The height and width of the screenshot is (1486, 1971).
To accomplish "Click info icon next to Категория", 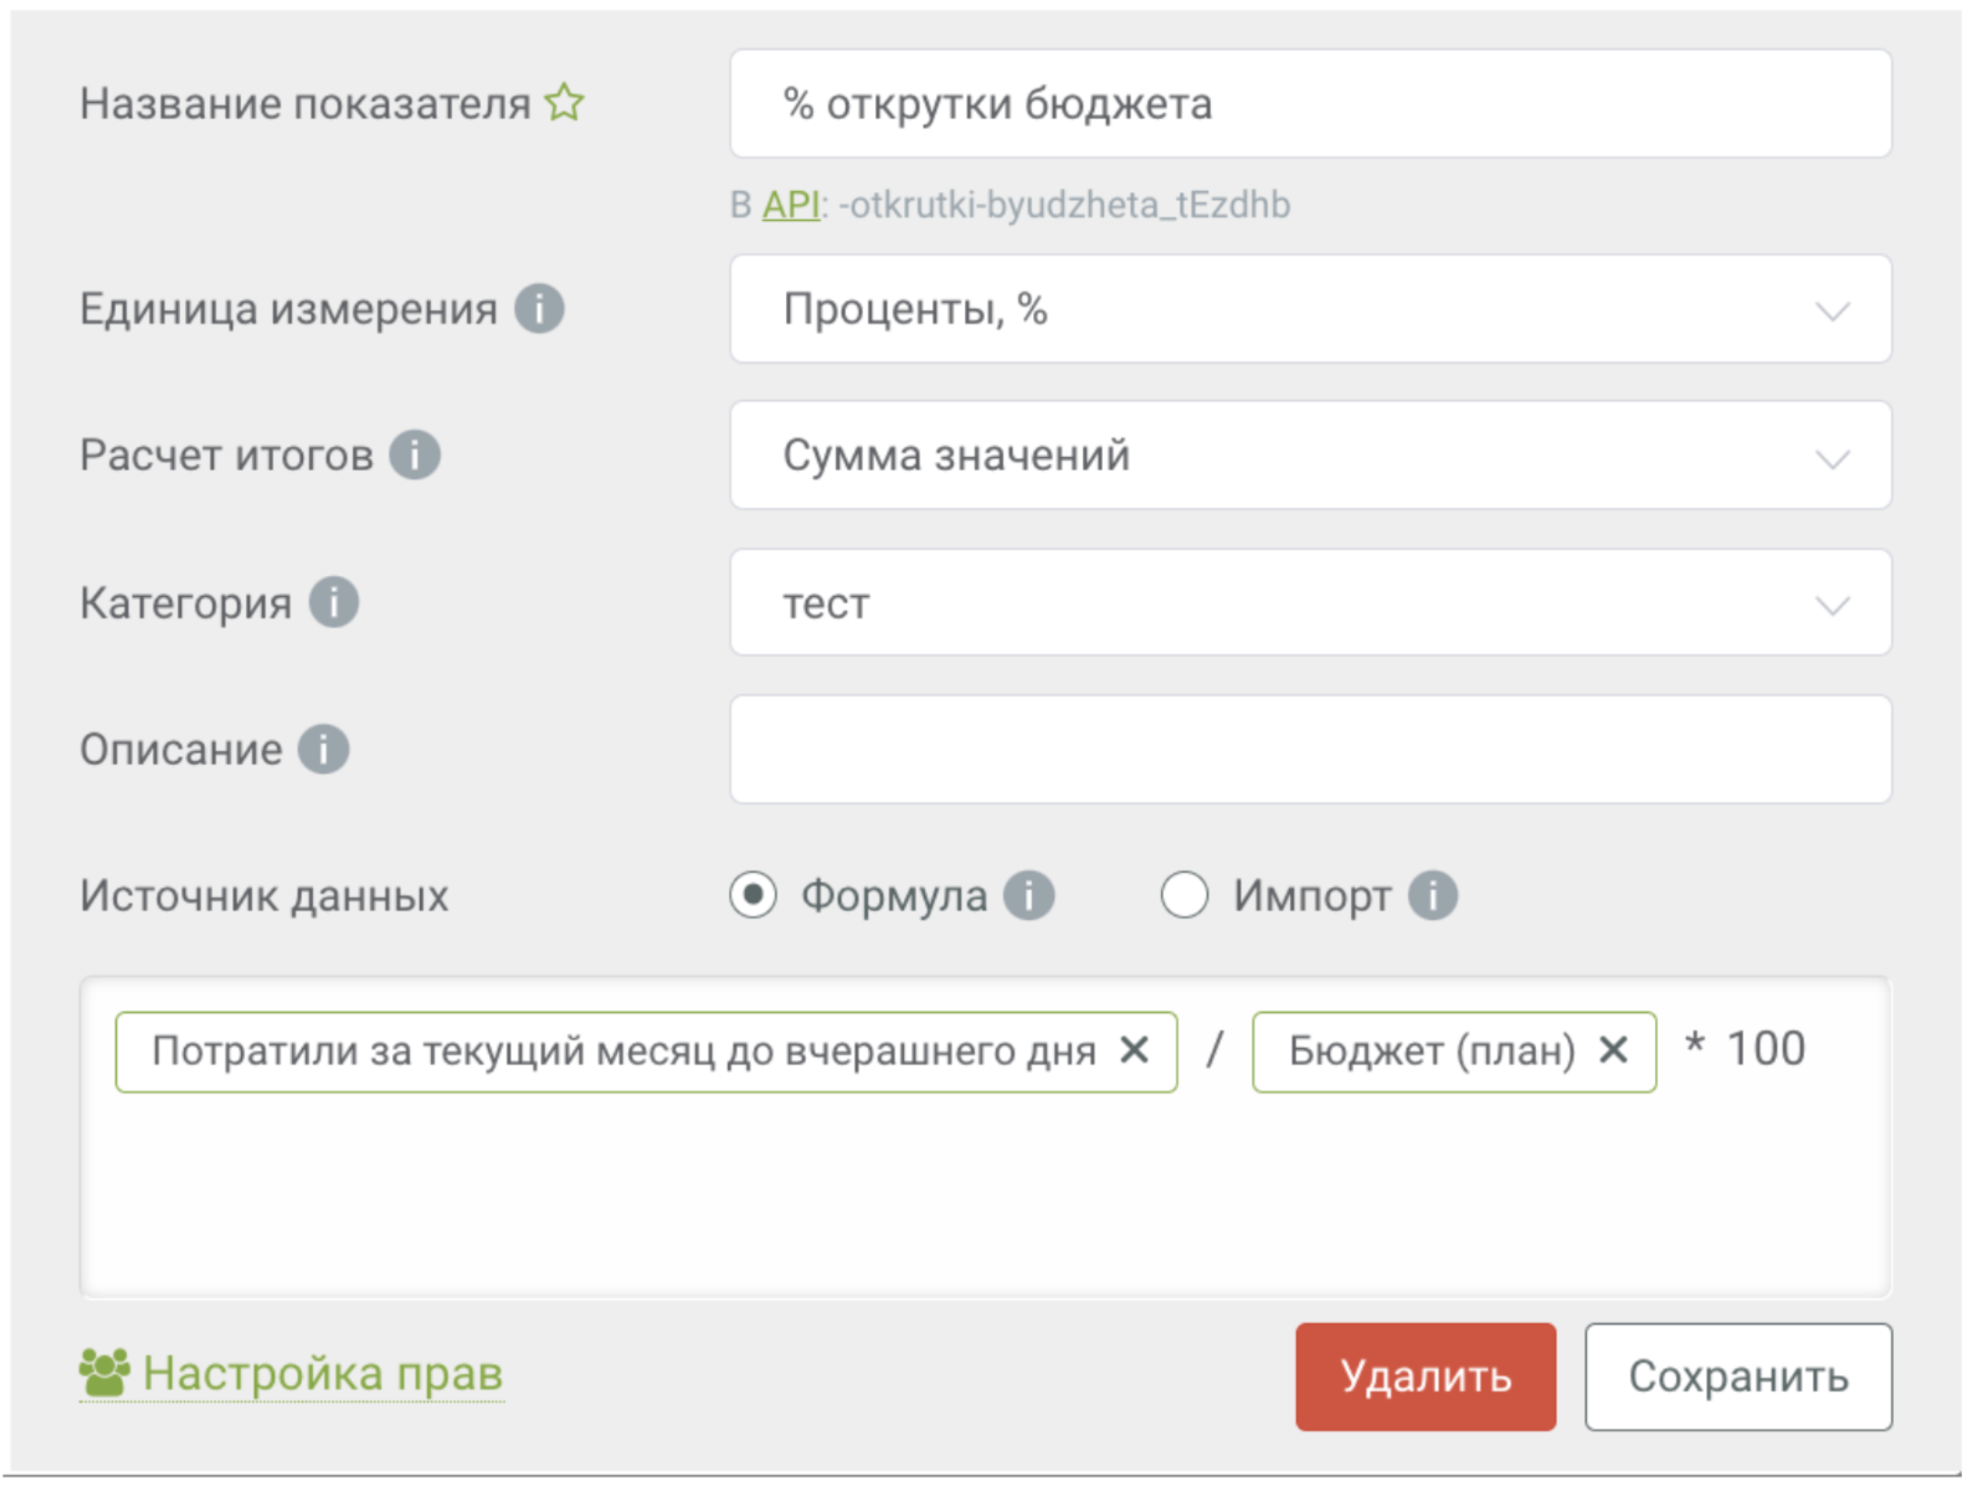I will [333, 602].
